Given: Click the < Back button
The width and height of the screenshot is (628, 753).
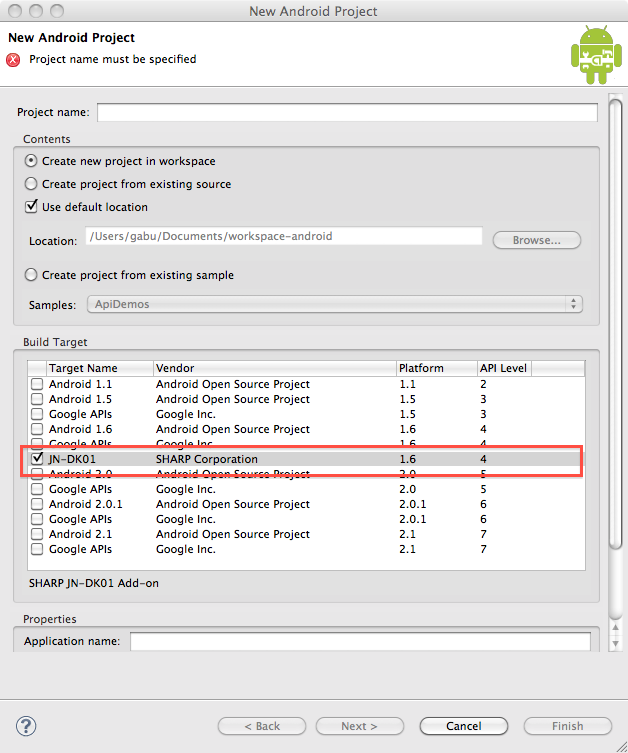Looking at the screenshot, I should click(x=262, y=726).
